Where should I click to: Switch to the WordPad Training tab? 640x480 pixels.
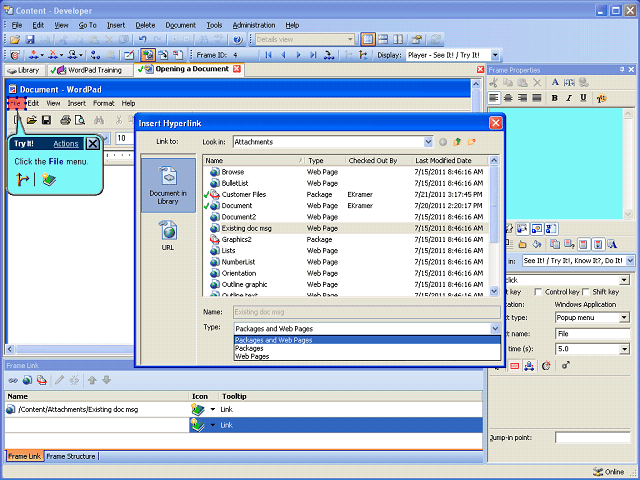(90, 70)
